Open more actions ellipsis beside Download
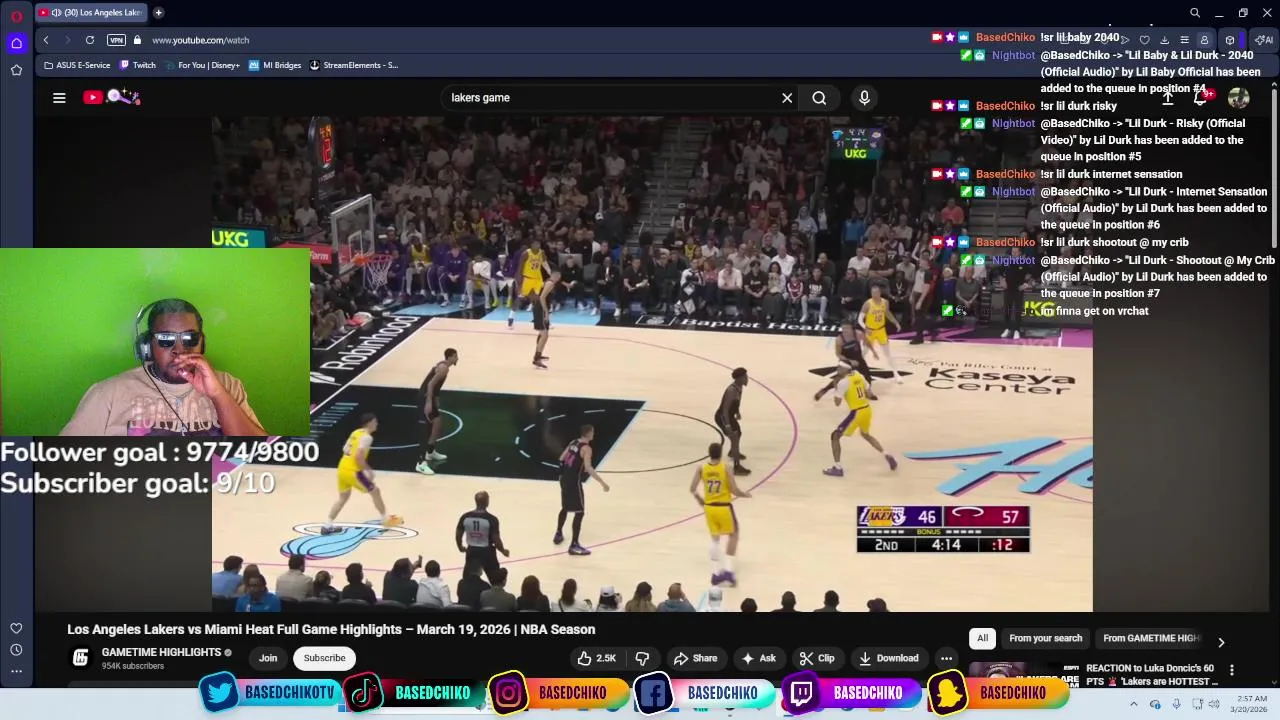 (x=946, y=658)
